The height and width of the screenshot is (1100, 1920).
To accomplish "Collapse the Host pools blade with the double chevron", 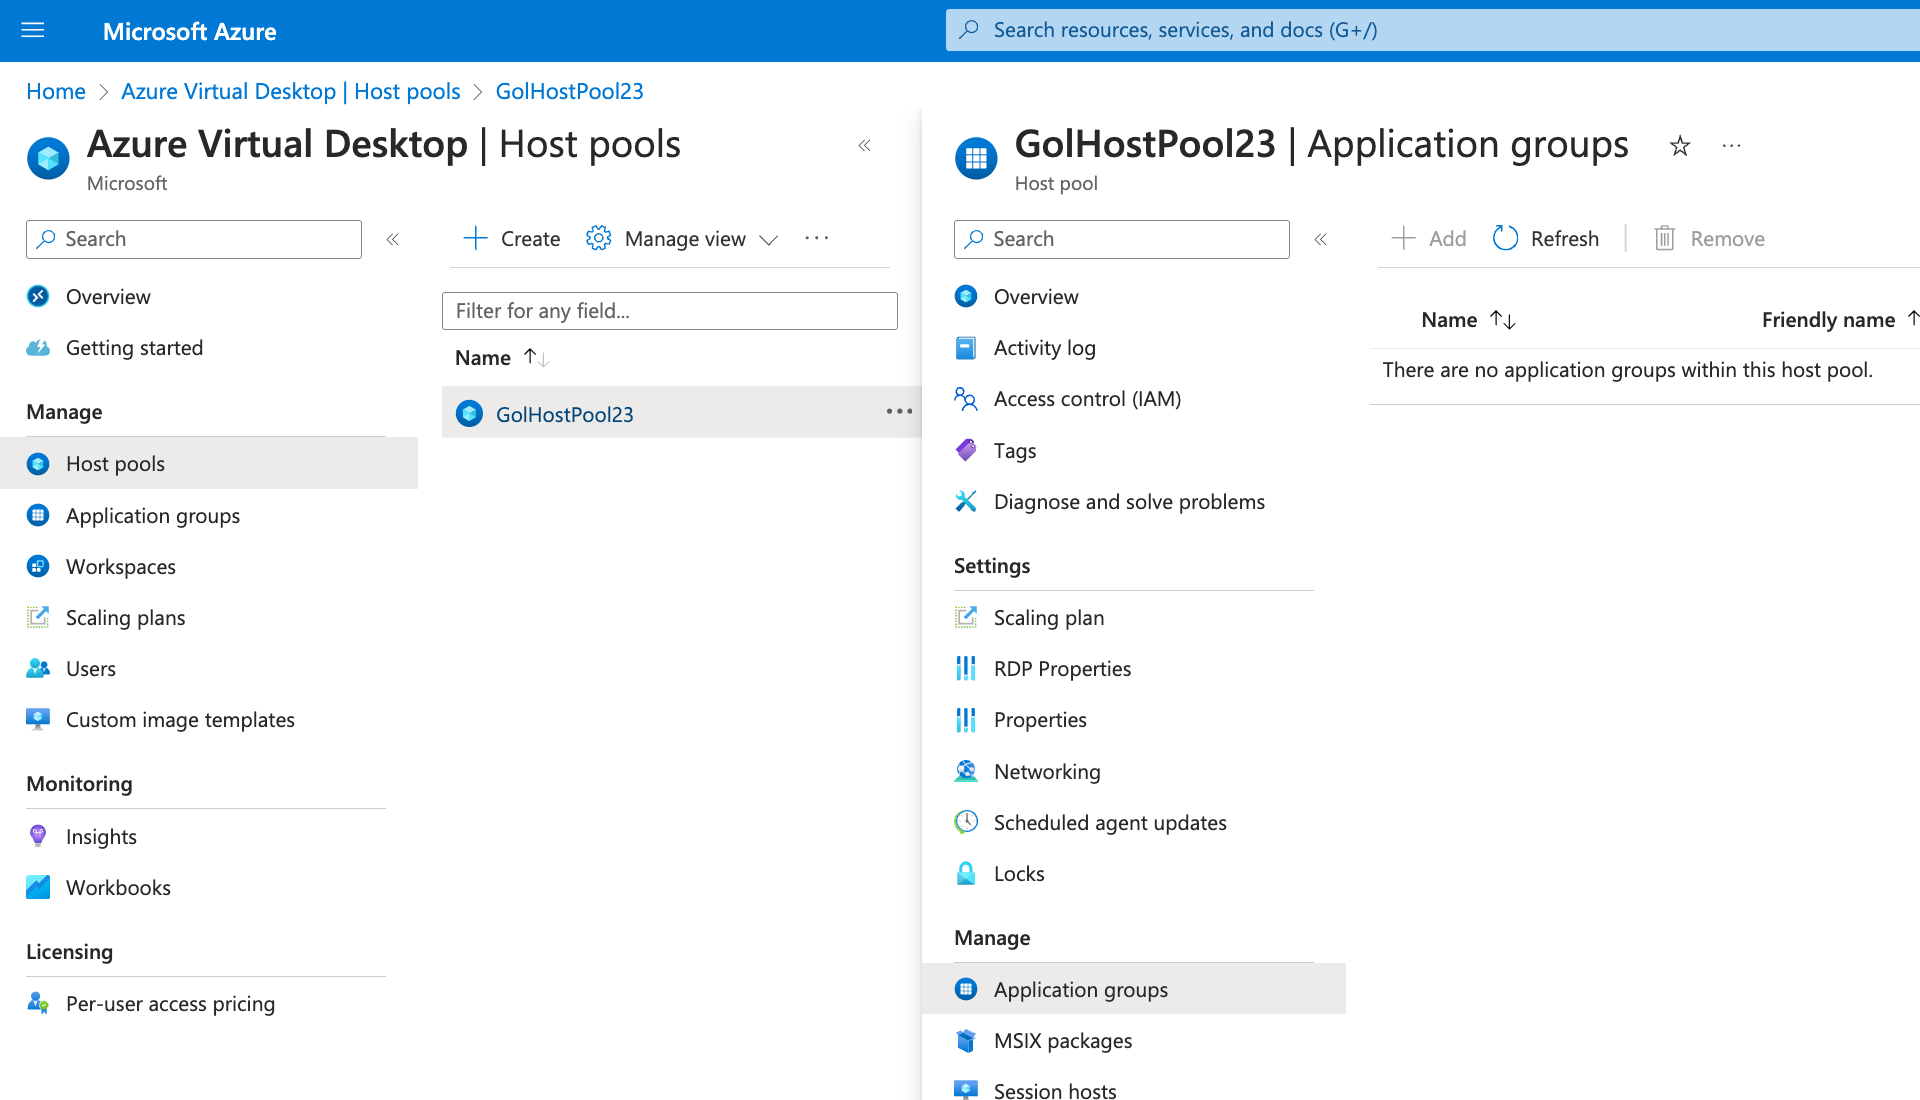I will tap(865, 146).
